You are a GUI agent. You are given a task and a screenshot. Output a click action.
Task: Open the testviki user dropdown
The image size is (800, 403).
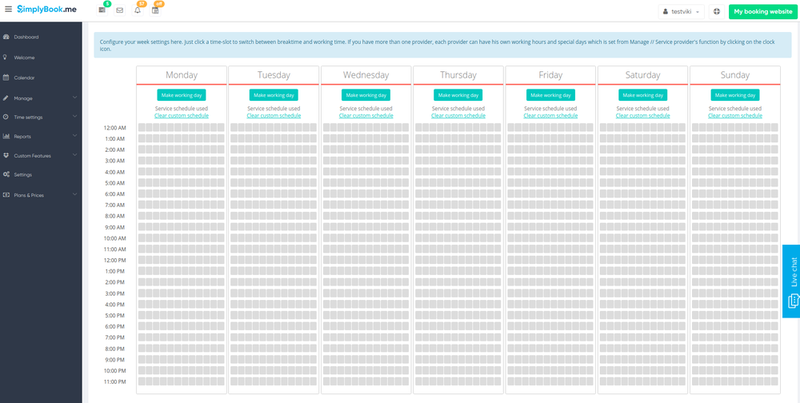point(682,11)
